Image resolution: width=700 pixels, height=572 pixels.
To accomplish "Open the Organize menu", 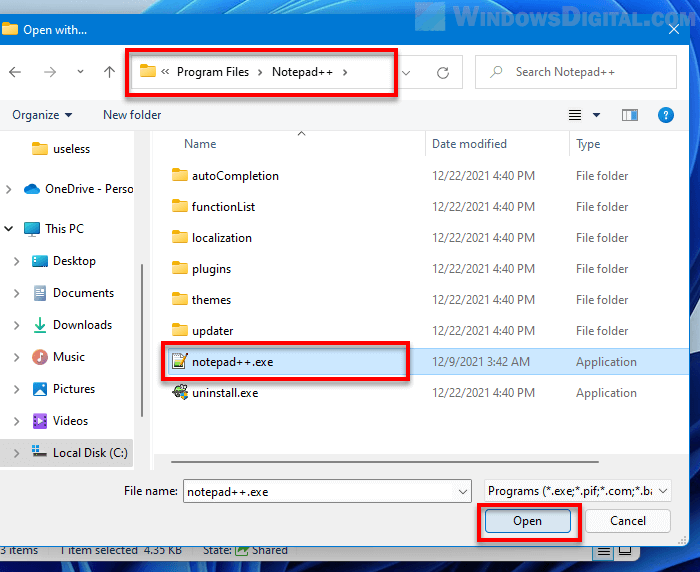I will pos(42,115).
